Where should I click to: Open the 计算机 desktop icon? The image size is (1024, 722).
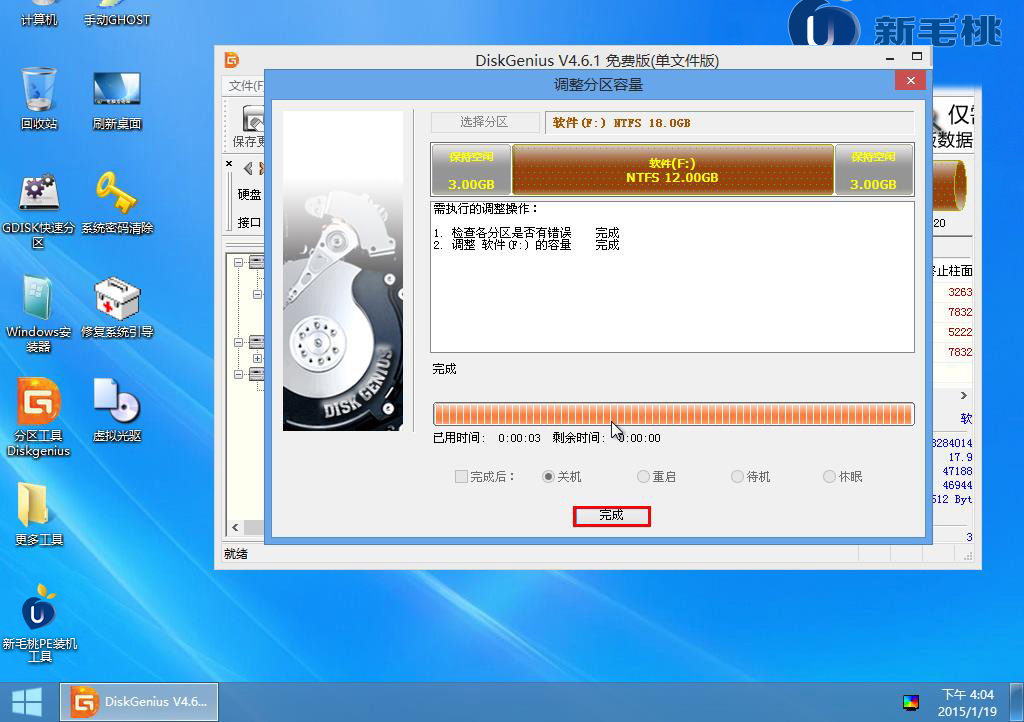[x=39, y=13]
